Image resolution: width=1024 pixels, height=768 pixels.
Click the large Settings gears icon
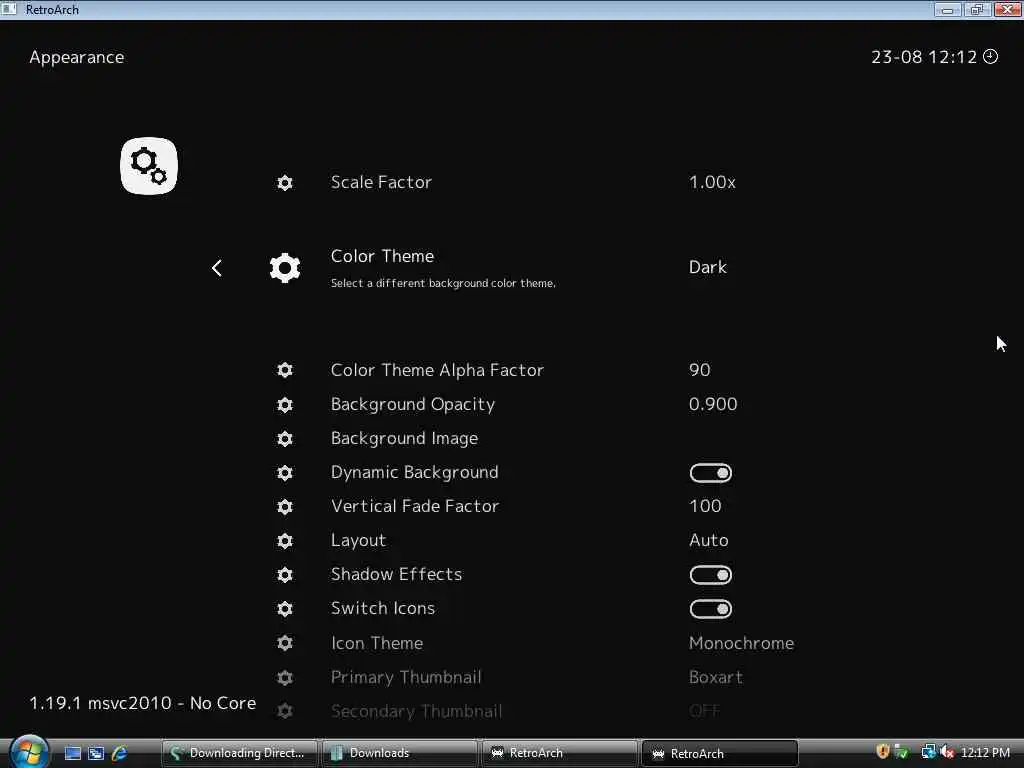[x=149, y=166]
